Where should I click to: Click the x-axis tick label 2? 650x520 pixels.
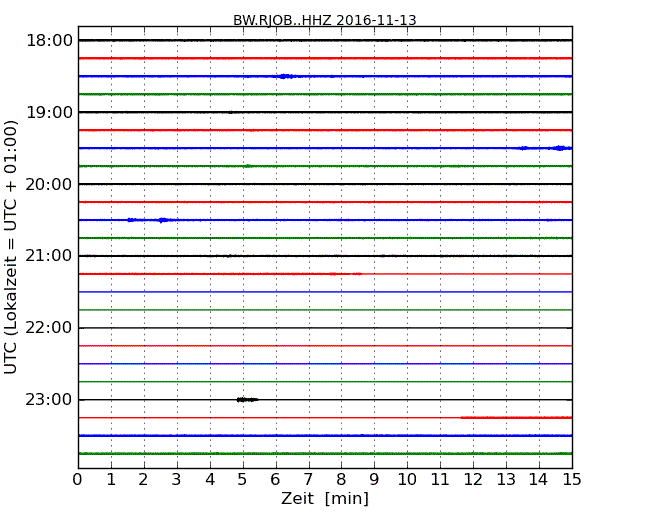point(143,480)
